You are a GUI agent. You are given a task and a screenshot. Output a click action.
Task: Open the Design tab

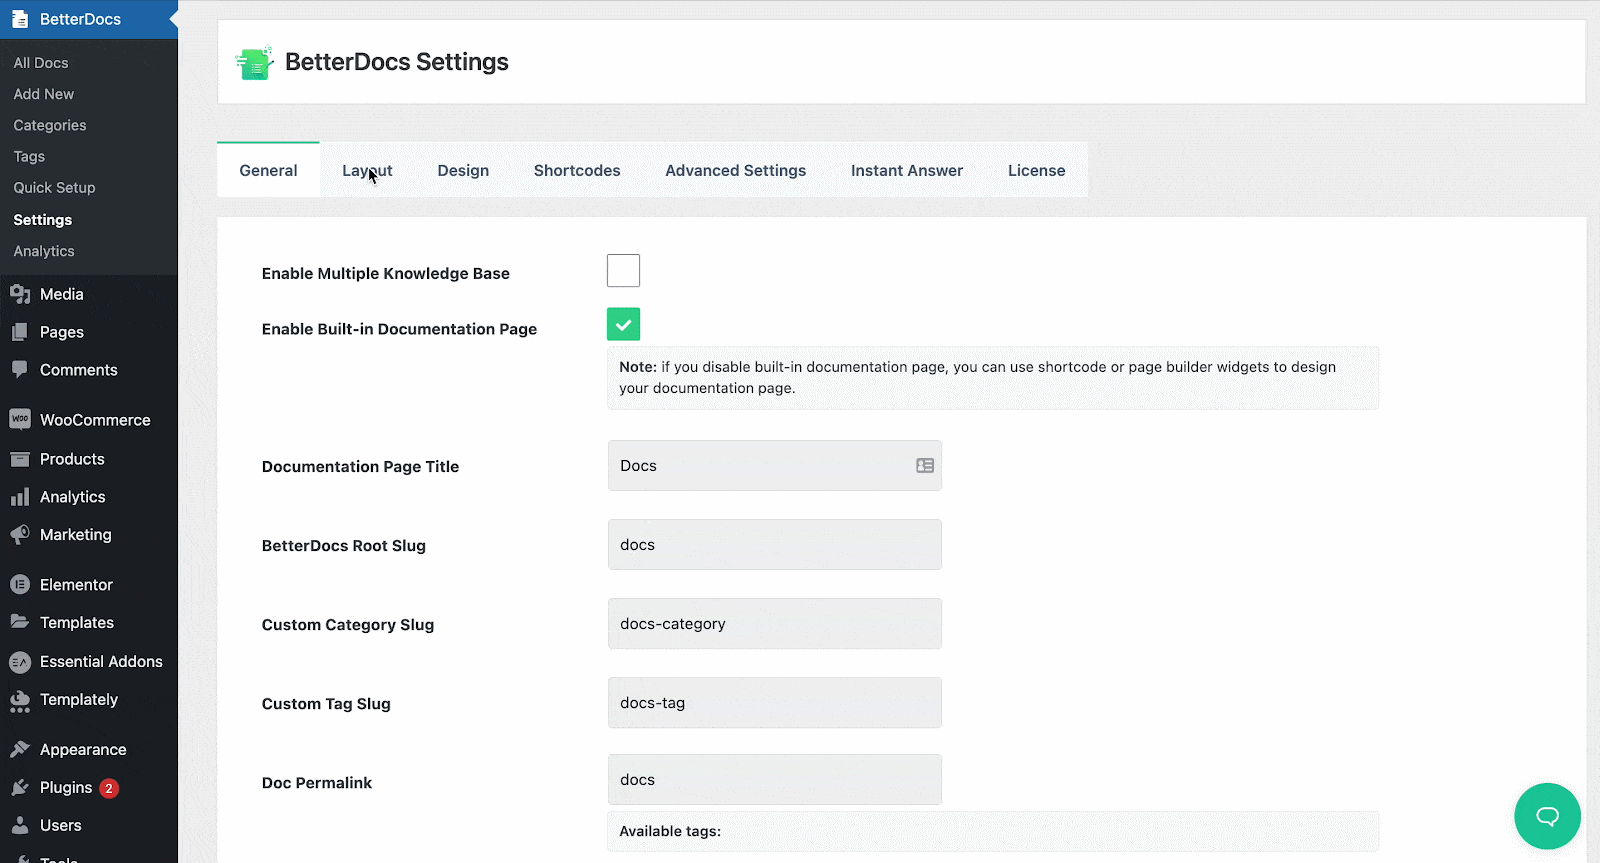[463, 170]
